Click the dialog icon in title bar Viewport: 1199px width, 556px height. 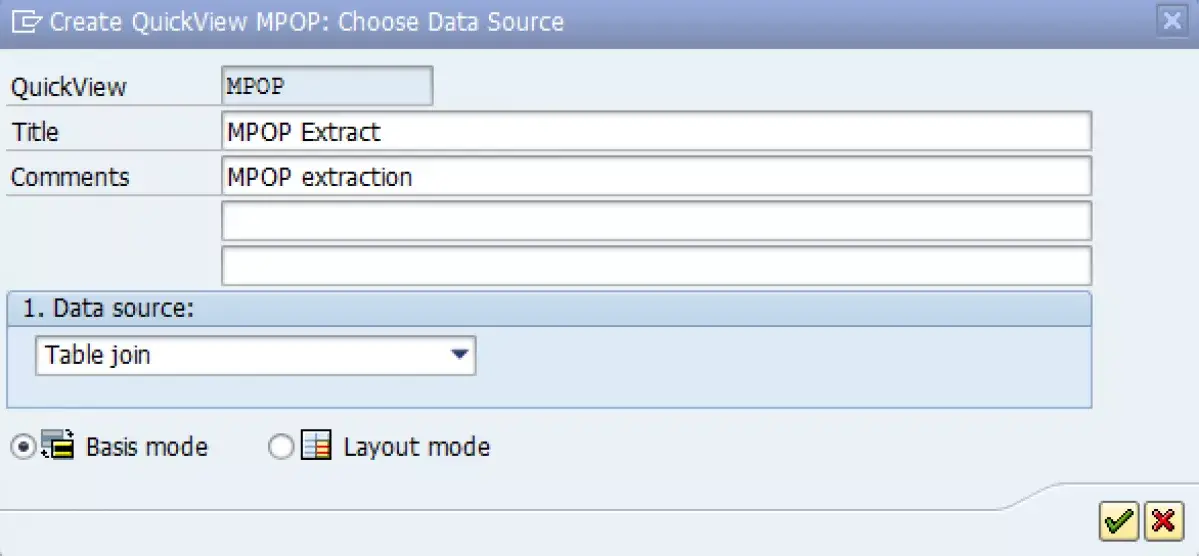(26, 21)
